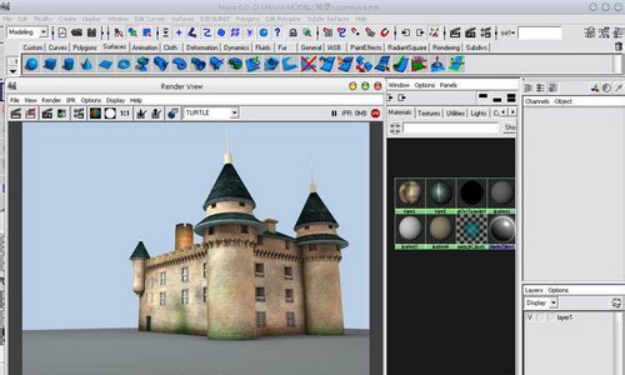Pause the IPR render
Image resolution: width=625 pixels, height=375 pixels.
click(334, 114)
